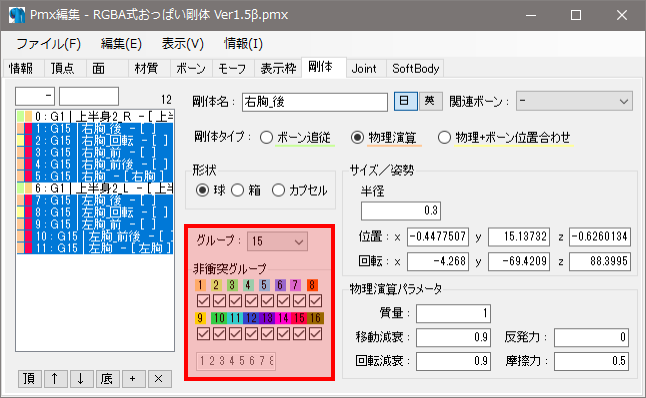Switch to the SoftBody tab
The height and width of the screenshot is (398, 646).
[415, 68]
